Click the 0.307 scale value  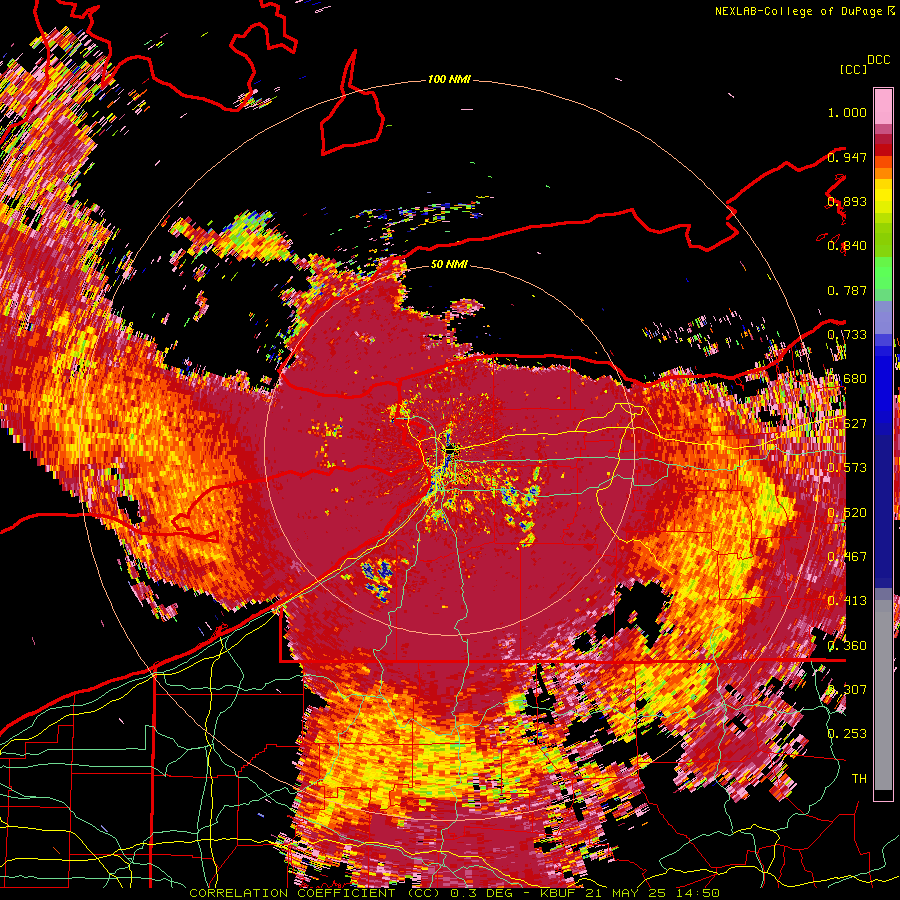coord(847,690)
